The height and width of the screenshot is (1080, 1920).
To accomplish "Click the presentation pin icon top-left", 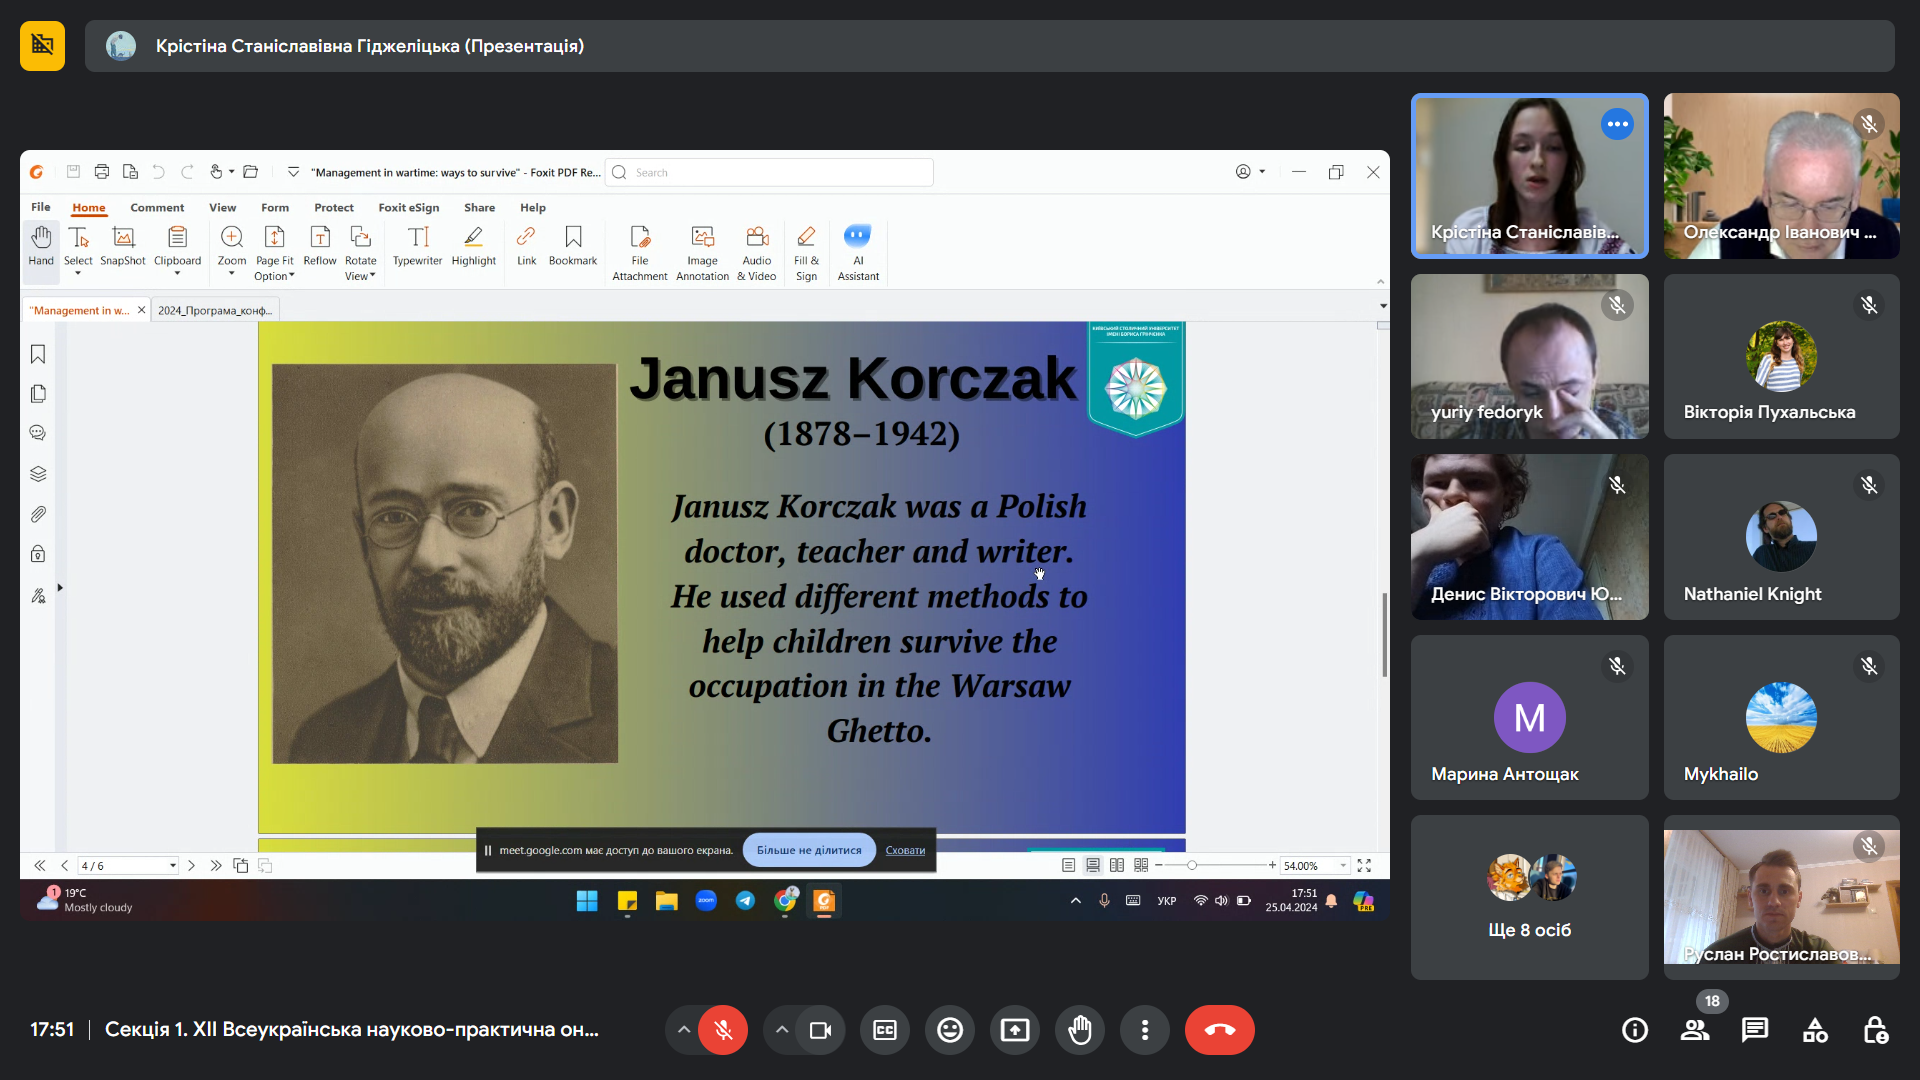I will pos(42,46).
